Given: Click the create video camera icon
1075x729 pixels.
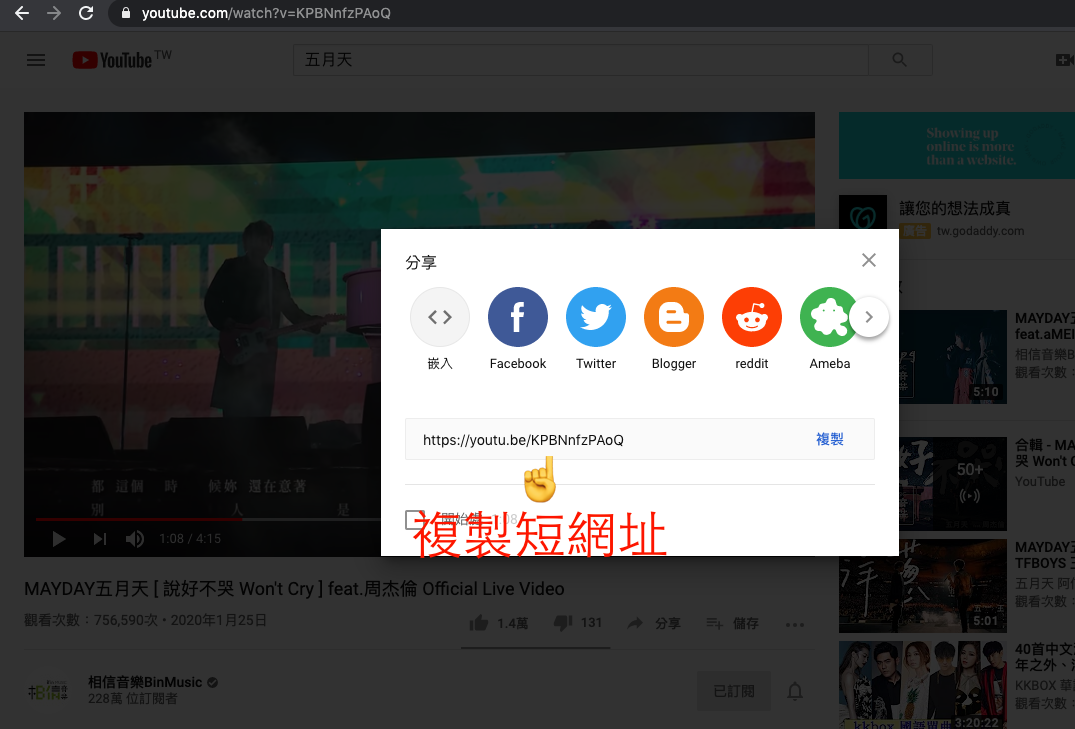Looking at the screenshot, I should click(x=1065, y=60).
